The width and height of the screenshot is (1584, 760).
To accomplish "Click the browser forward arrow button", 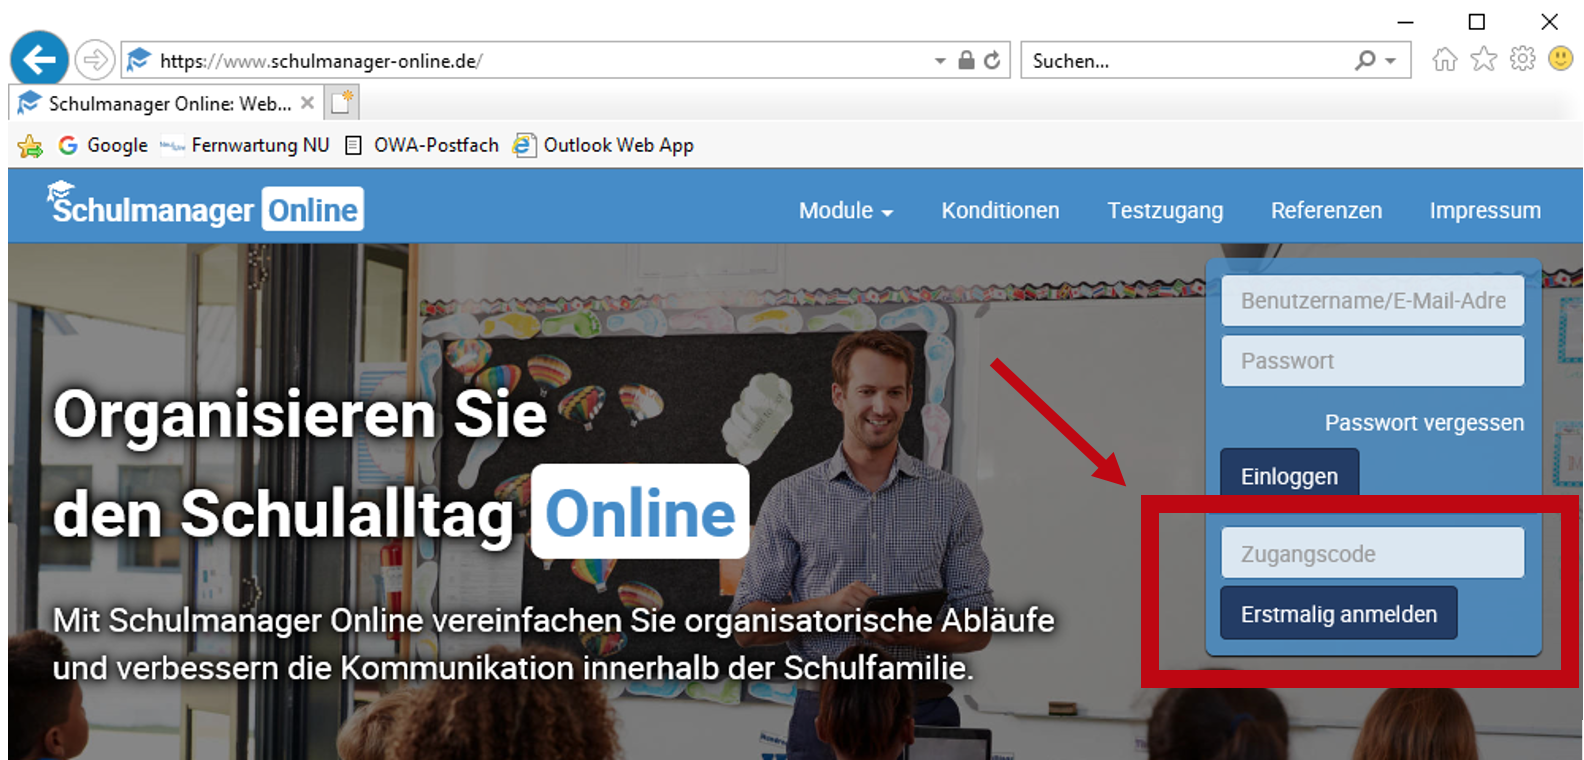I will point(95,60).
